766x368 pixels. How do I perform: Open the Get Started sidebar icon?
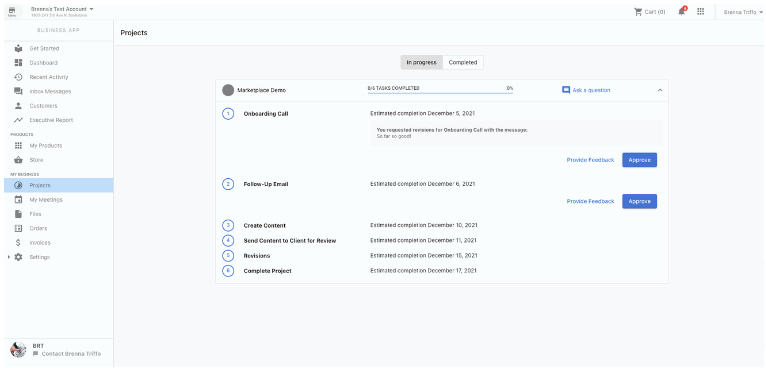coord(19,48)
